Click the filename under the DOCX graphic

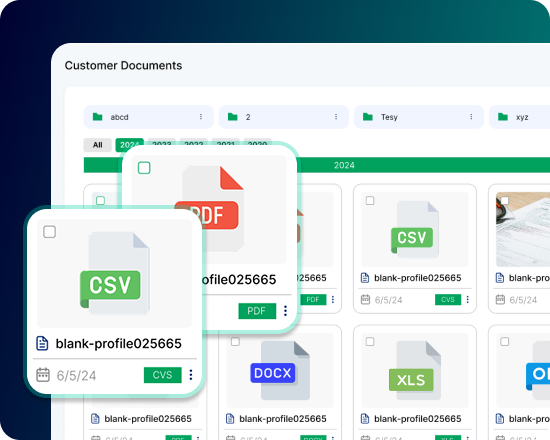click(283, 419)
